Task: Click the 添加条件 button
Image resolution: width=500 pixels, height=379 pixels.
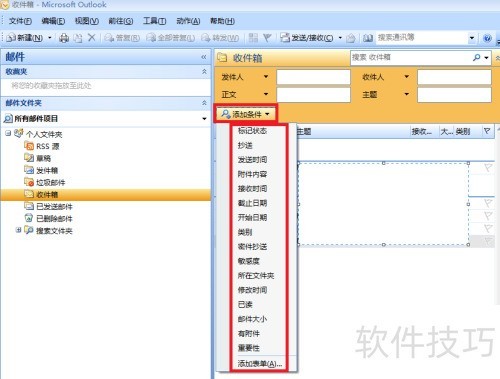Action: click(245, 114)
